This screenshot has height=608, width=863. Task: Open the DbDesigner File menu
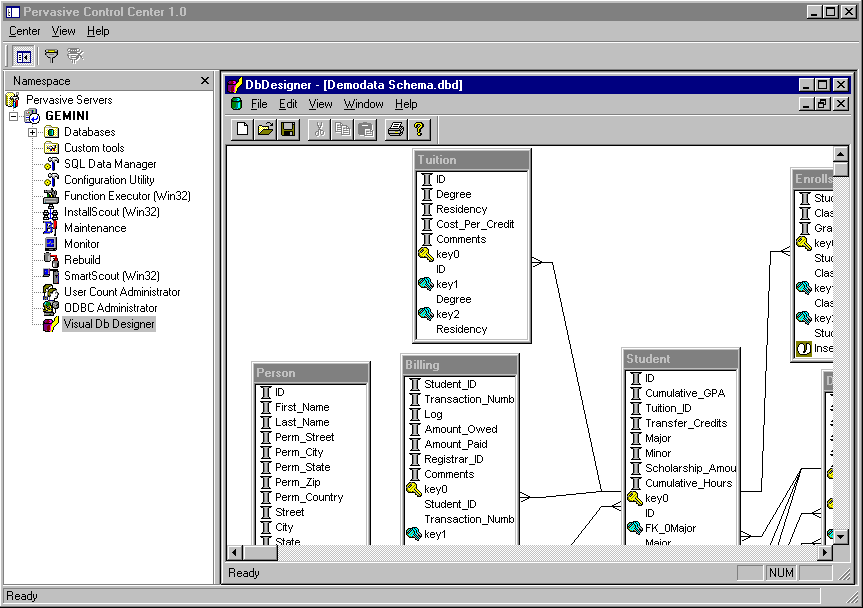coord(259,104)
